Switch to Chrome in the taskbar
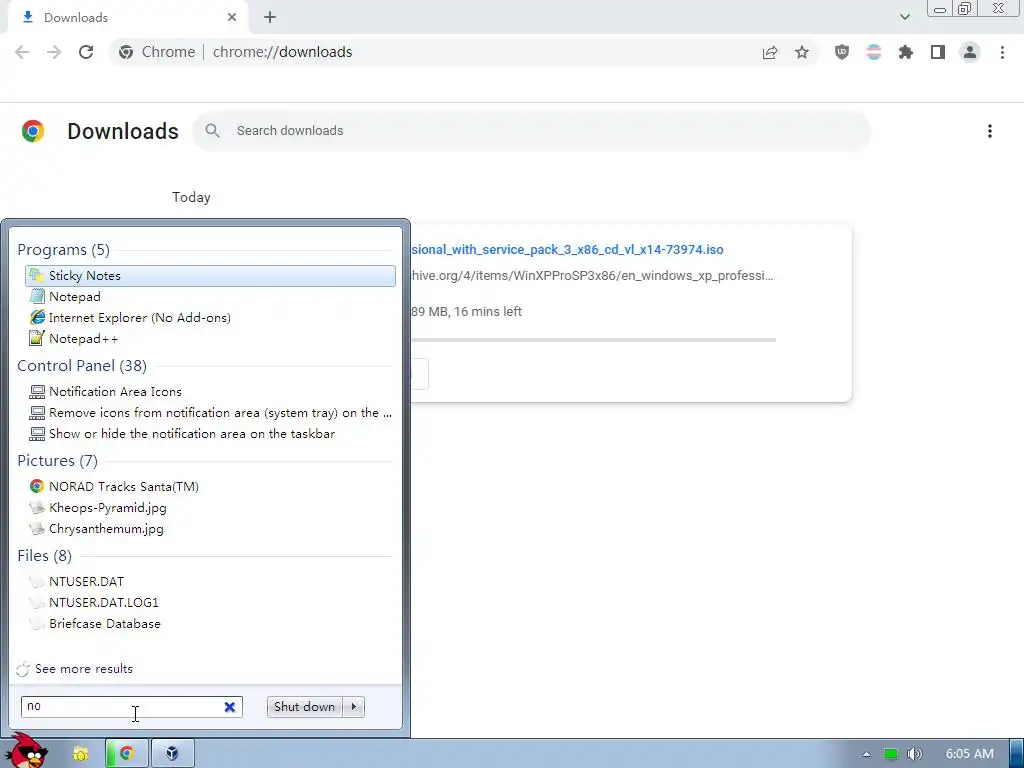Screen dimensions: 1024x768 point(127,754)
